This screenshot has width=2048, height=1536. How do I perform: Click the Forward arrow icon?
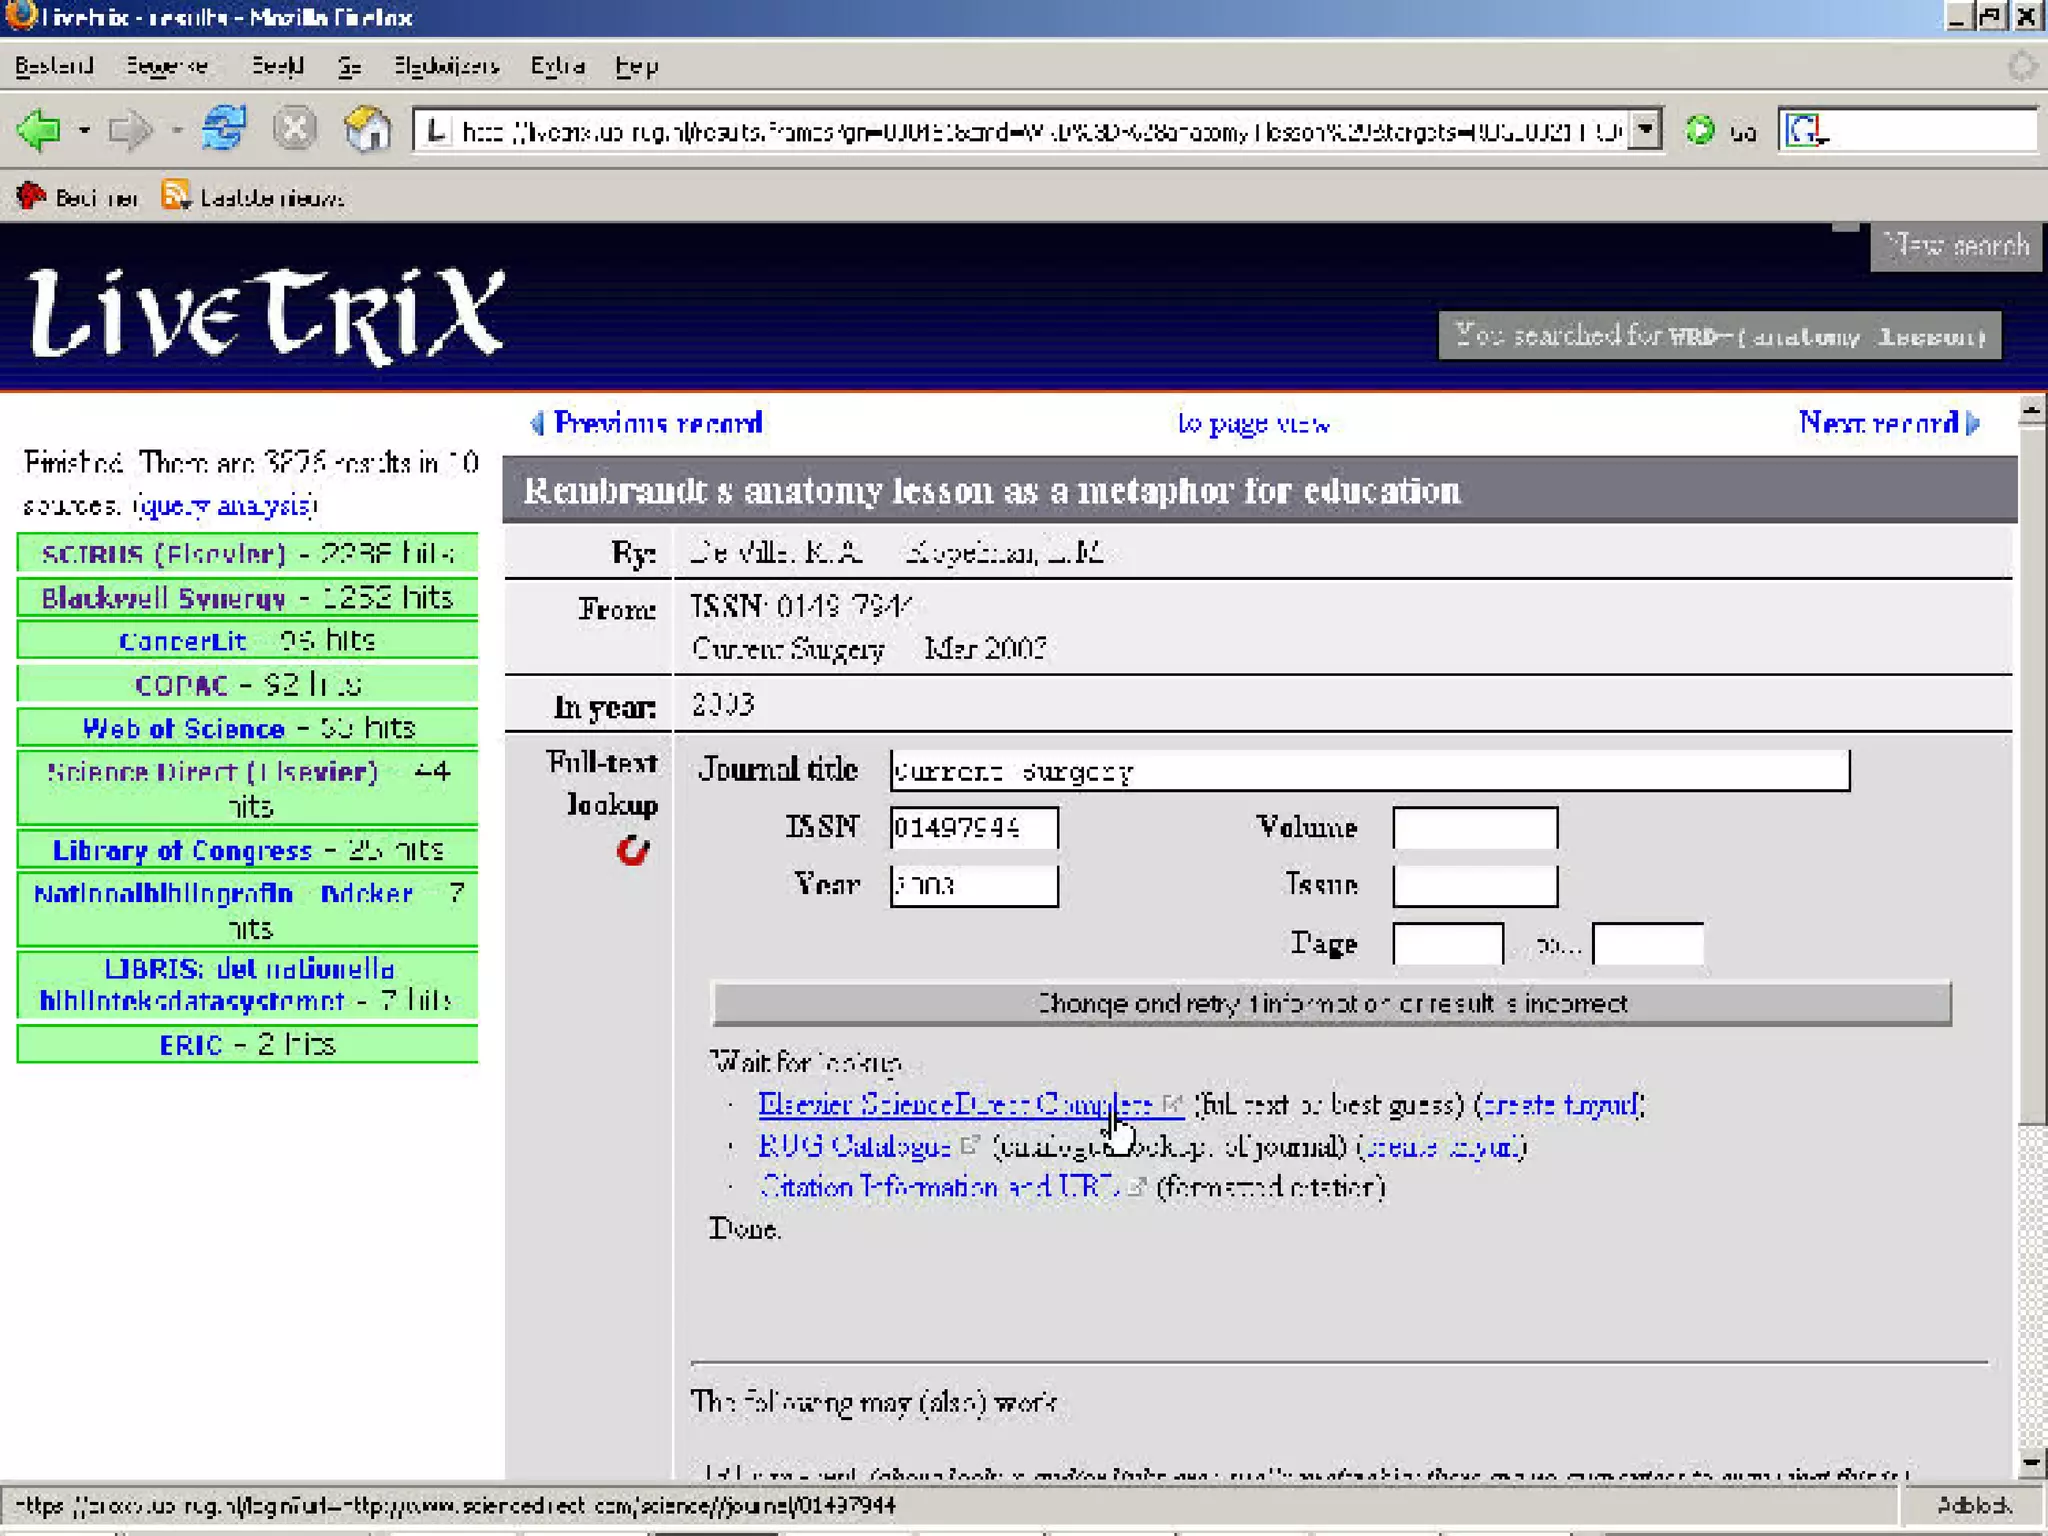click(x=129, y=130)
